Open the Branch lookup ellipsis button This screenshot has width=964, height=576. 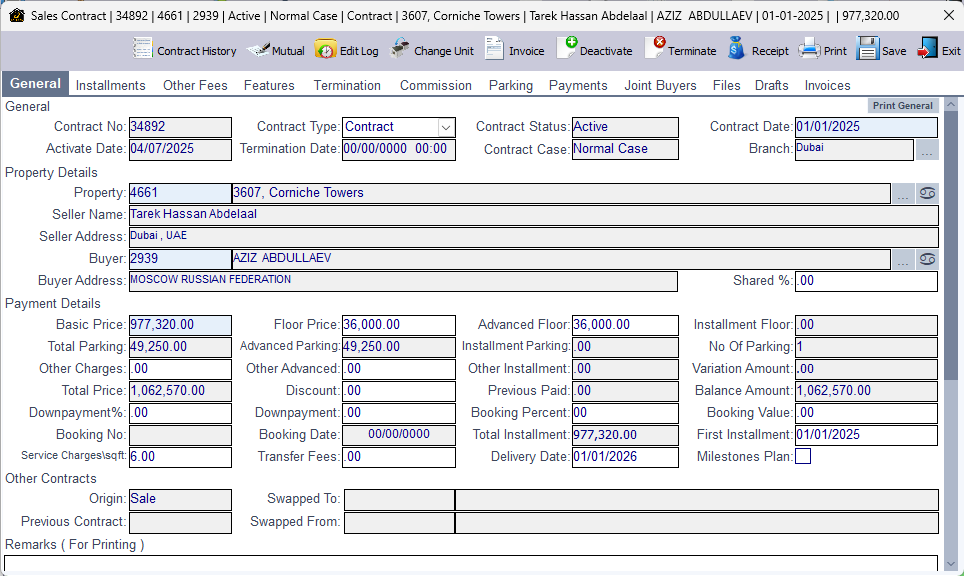927,150
